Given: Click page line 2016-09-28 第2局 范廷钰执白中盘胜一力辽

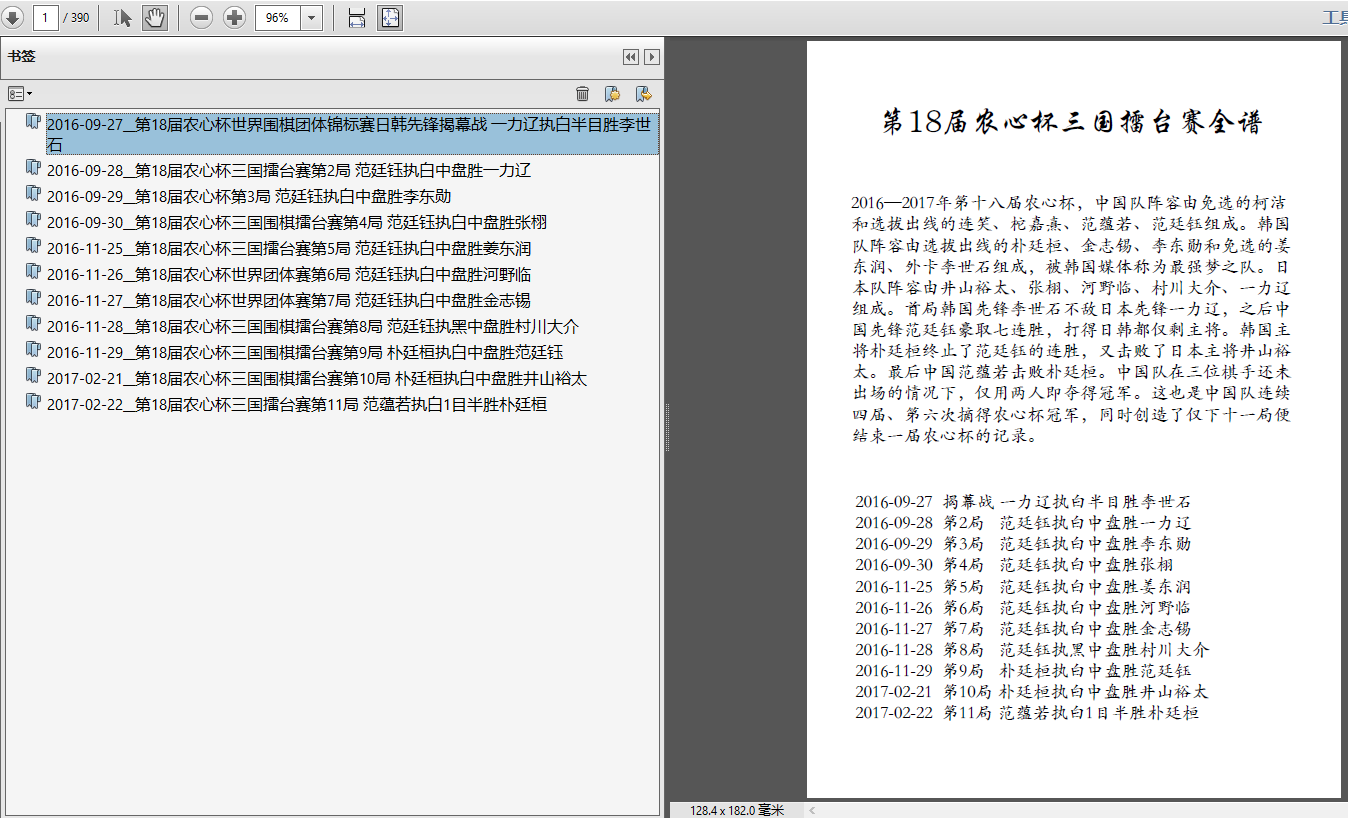Looking at the screenshot, I should [x=1023, y=522].
